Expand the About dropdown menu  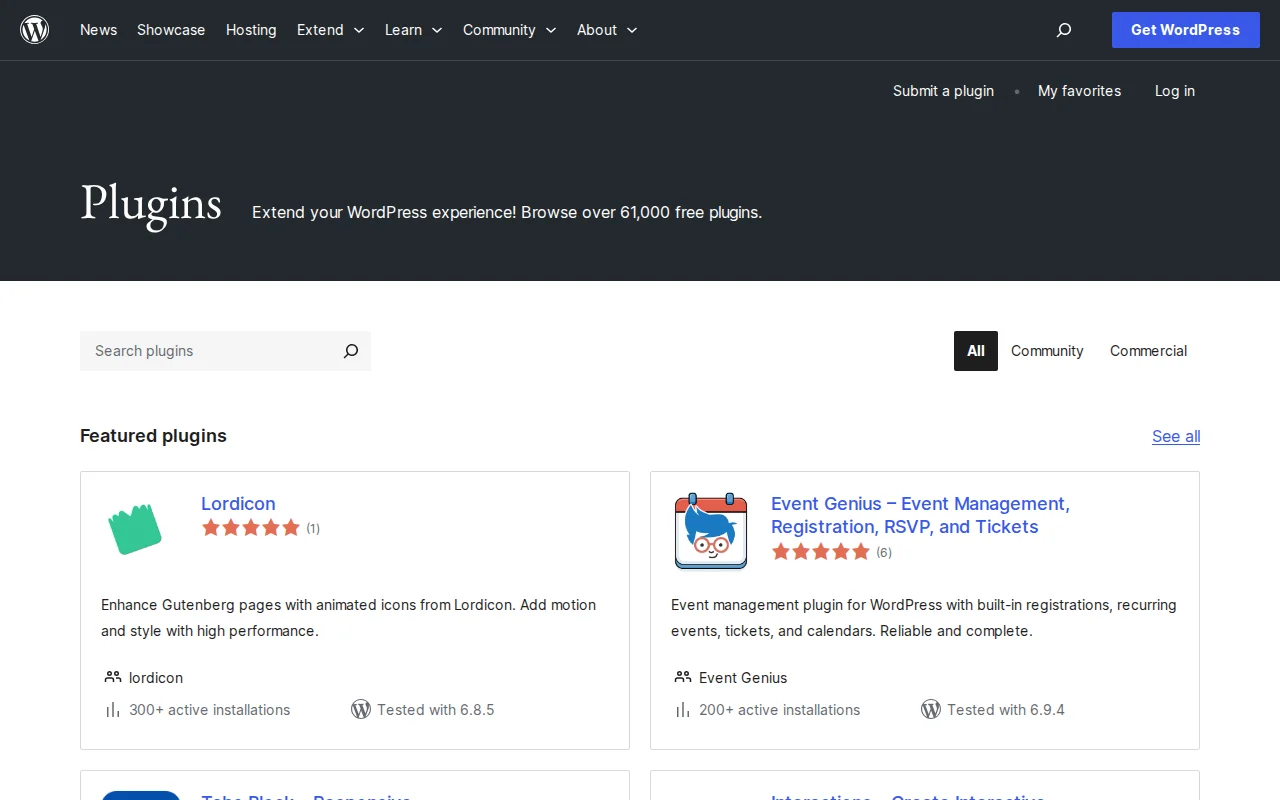pos(606,30)
